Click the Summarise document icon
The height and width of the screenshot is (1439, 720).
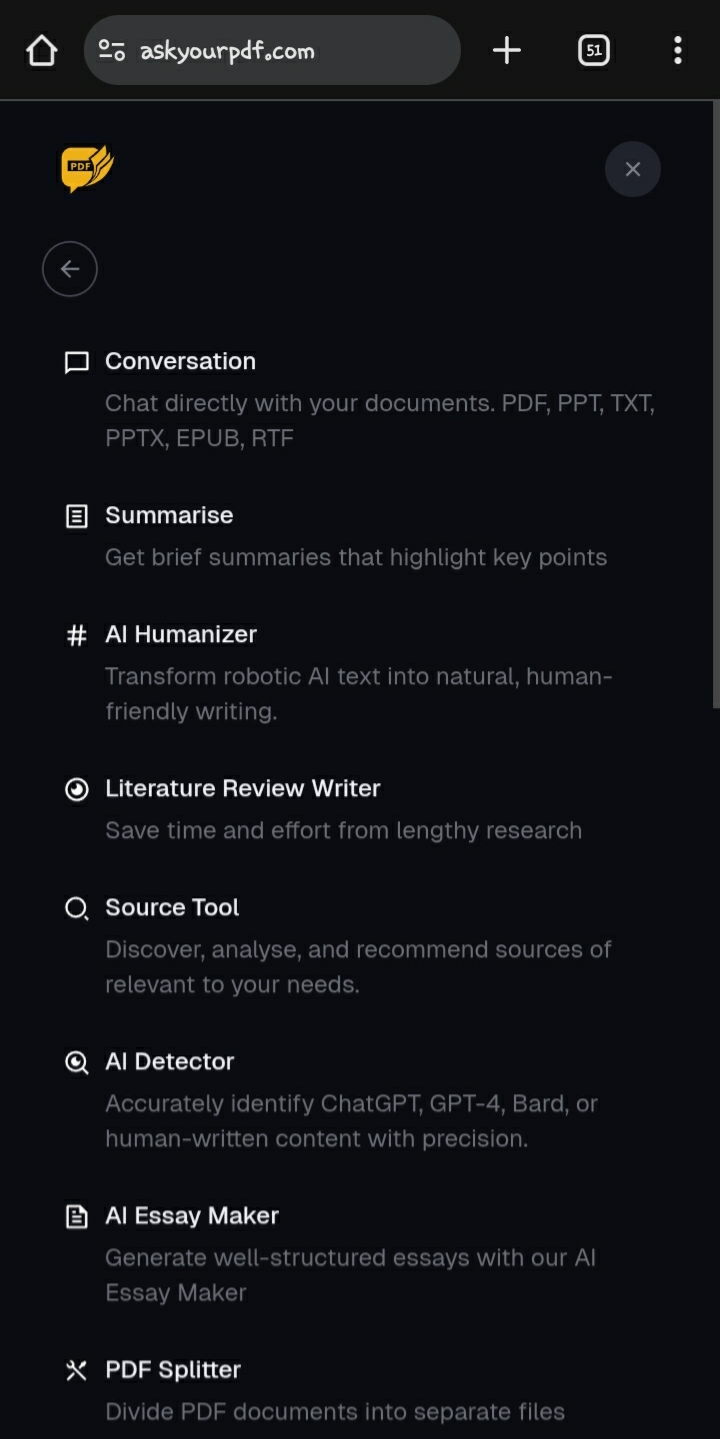point(77,516)
